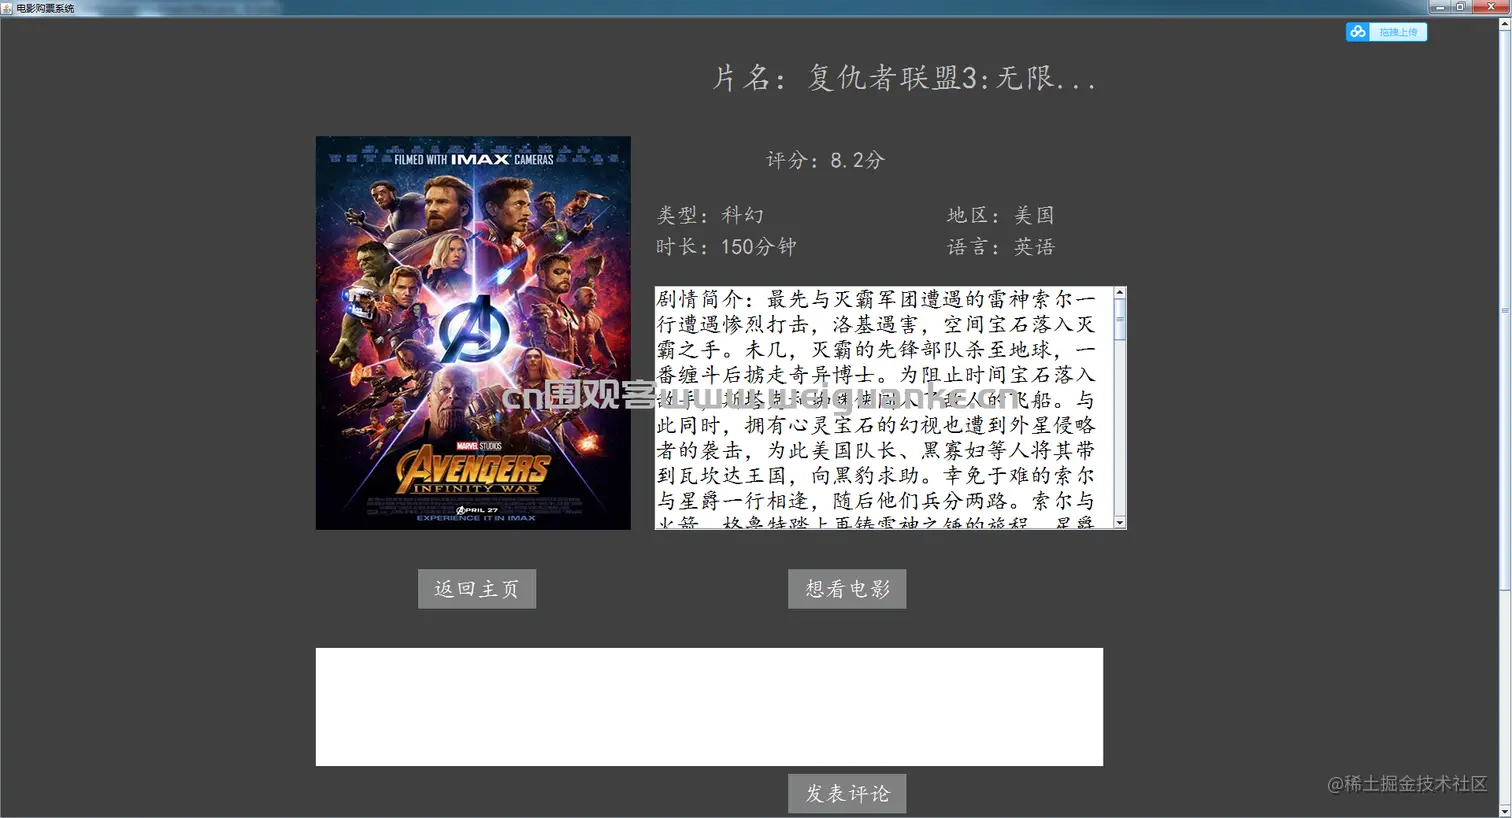Click the Avengers Infinity War poster
The width and height of the screenshot is (1512, 818).
pyautogui.click(x=473, y=333)
